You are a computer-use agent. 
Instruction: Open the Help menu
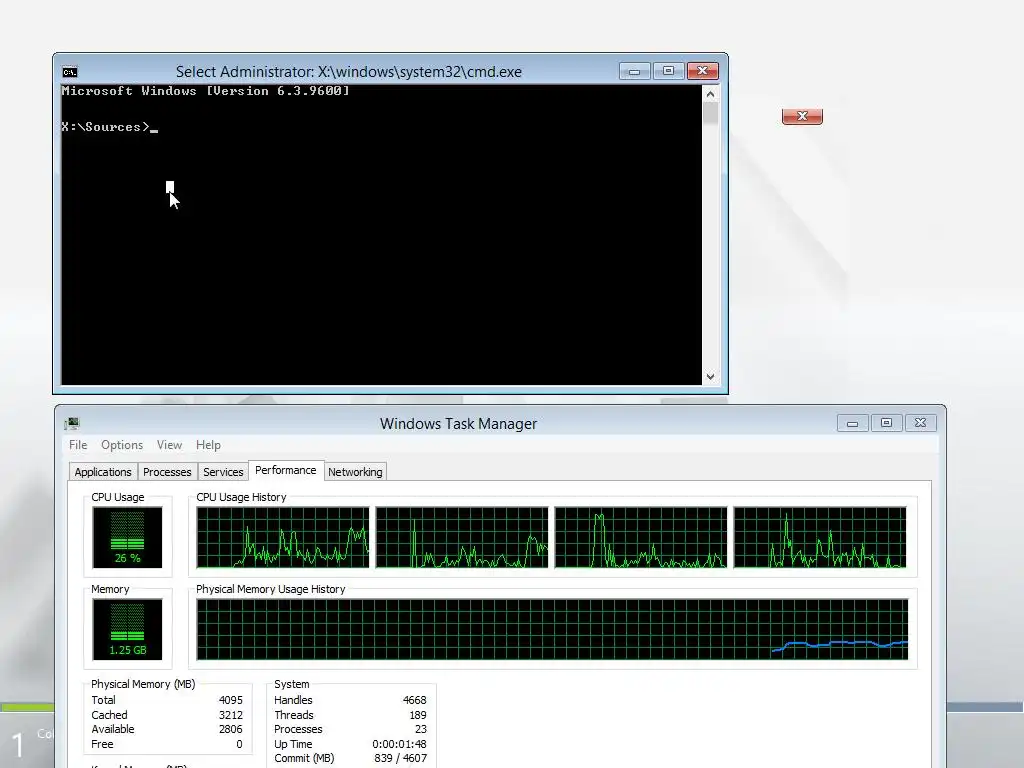click(x=208, y=445)
